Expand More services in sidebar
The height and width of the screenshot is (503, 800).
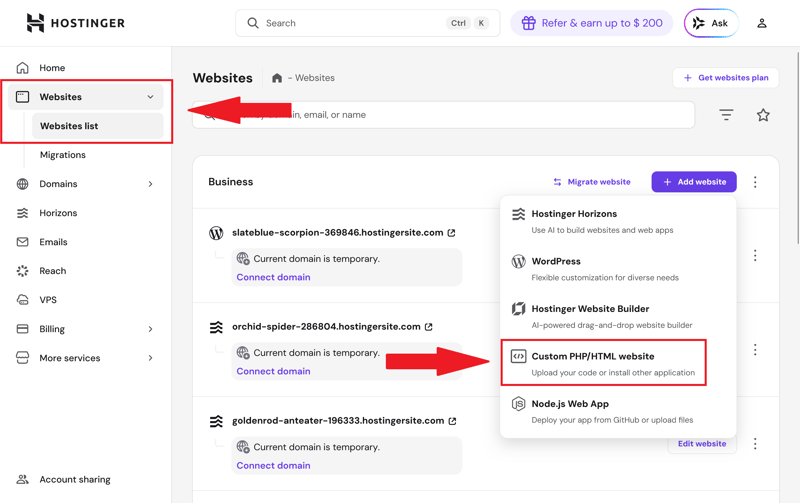tap(150, 358)
